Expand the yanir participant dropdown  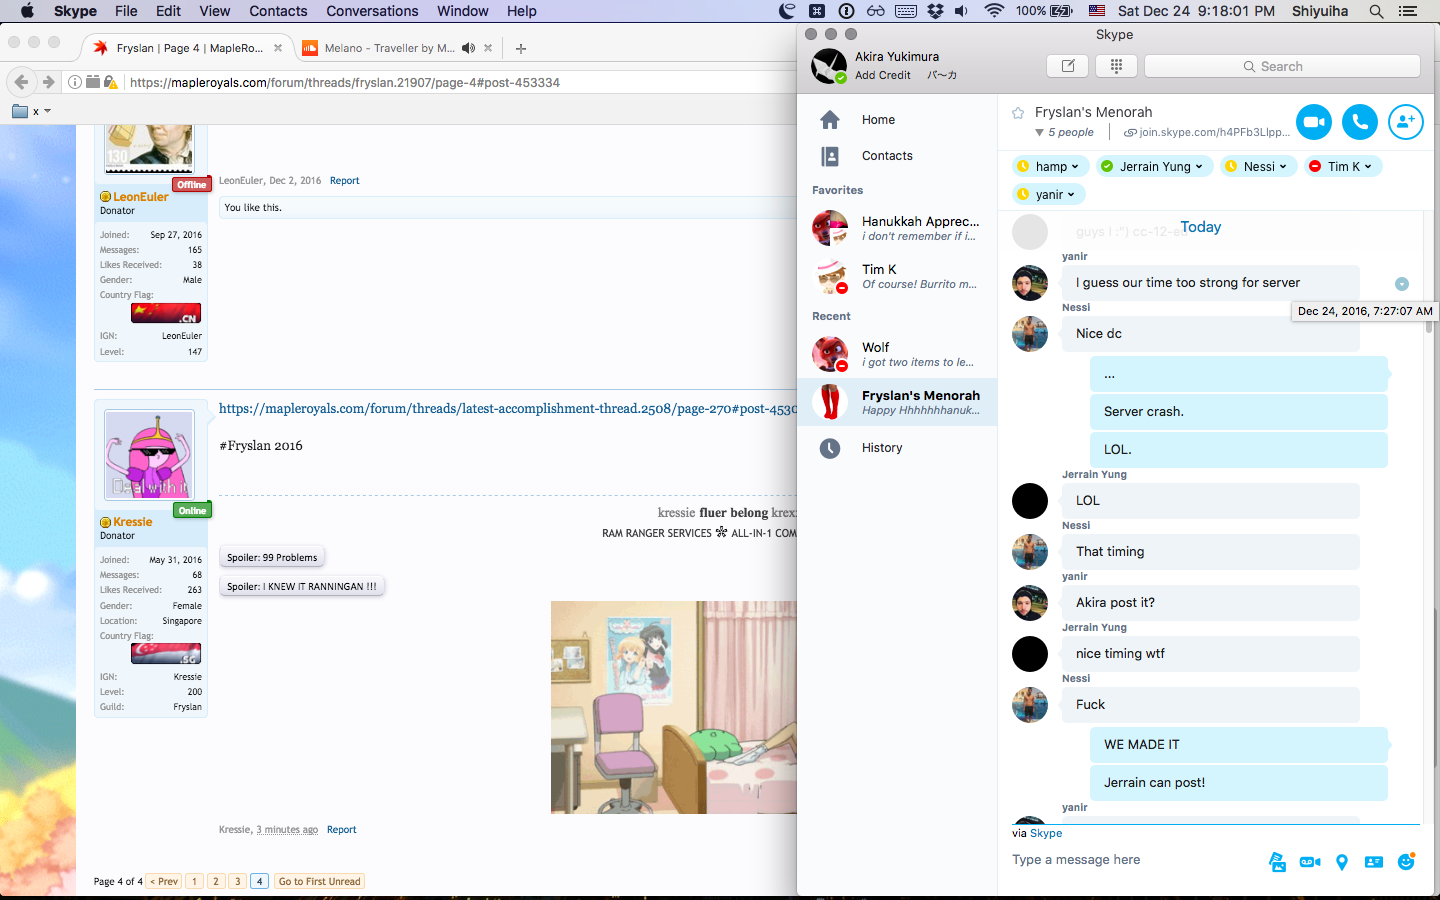[x=1071, y=195]
